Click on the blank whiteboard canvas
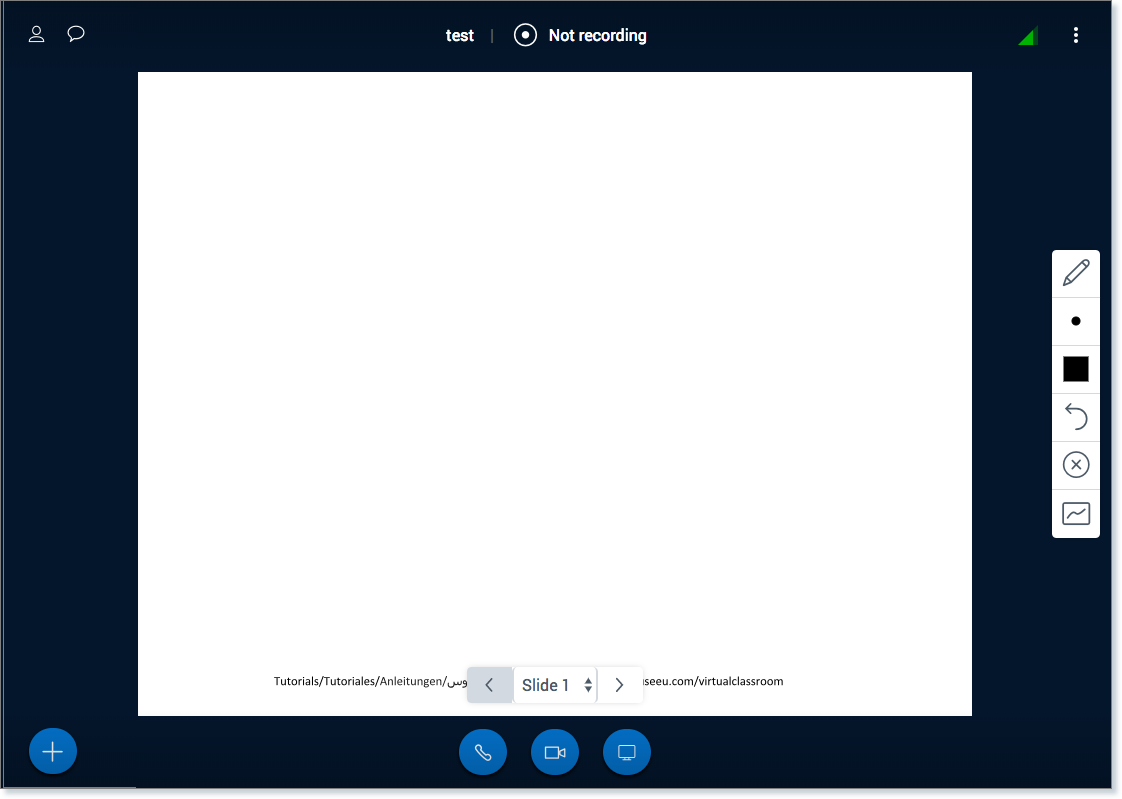Image resolution: width=1122 pixels, height=799 pixels. coord(554,390)
